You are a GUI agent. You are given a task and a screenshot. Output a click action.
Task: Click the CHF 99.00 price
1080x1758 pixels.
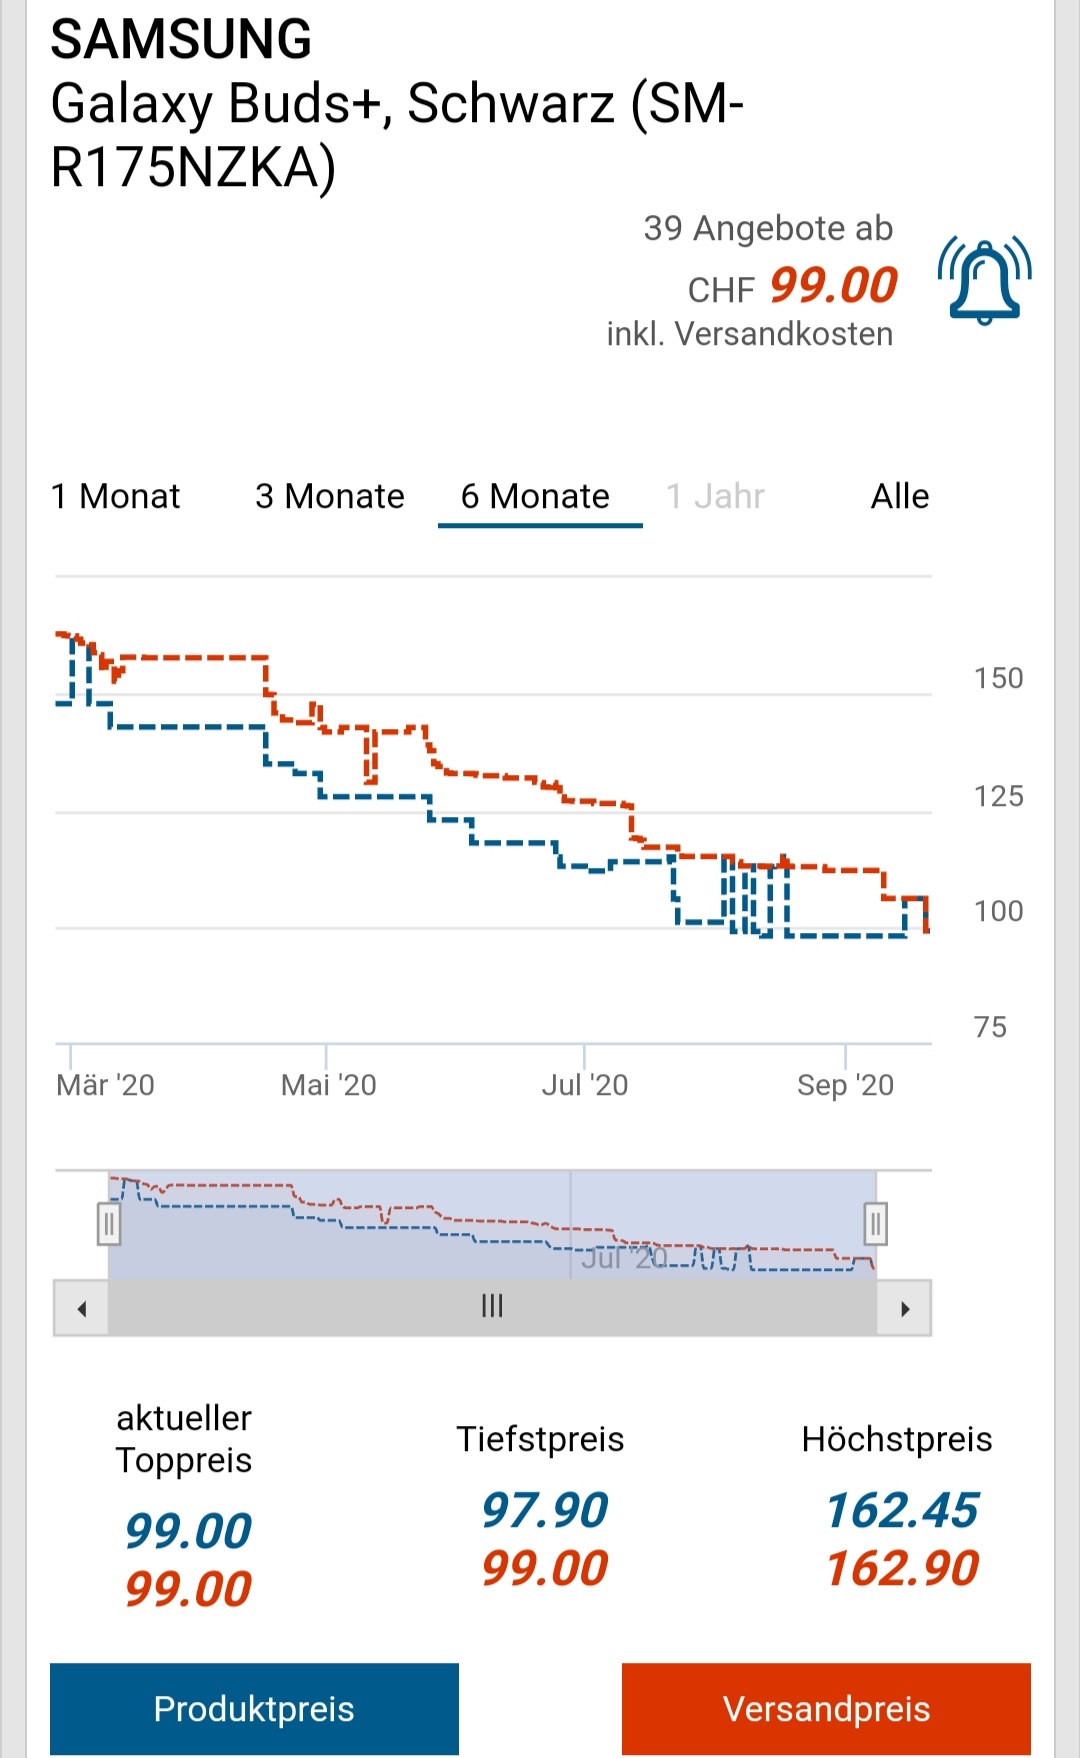[792, 286]
